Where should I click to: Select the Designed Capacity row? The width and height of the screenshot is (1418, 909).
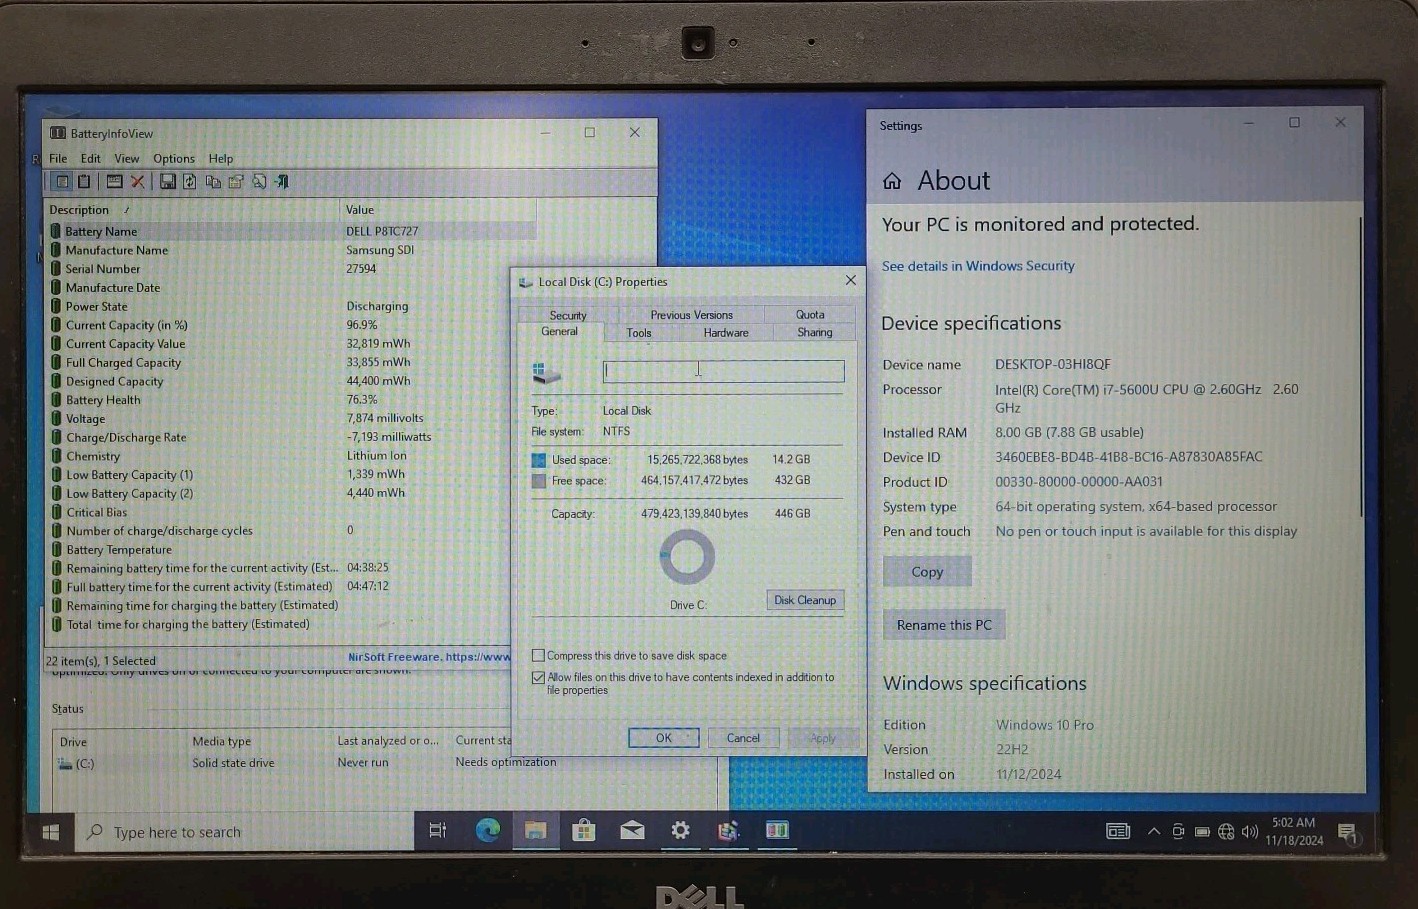coord(291,382)
